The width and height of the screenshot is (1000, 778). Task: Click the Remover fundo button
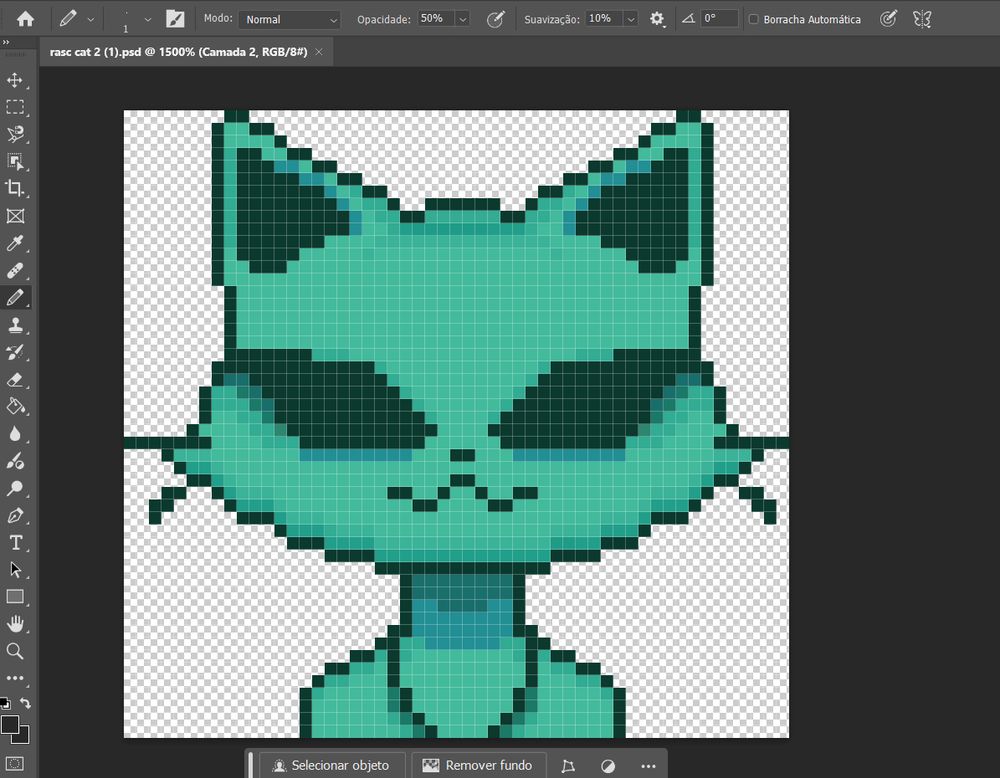click(x=478, y=765)
